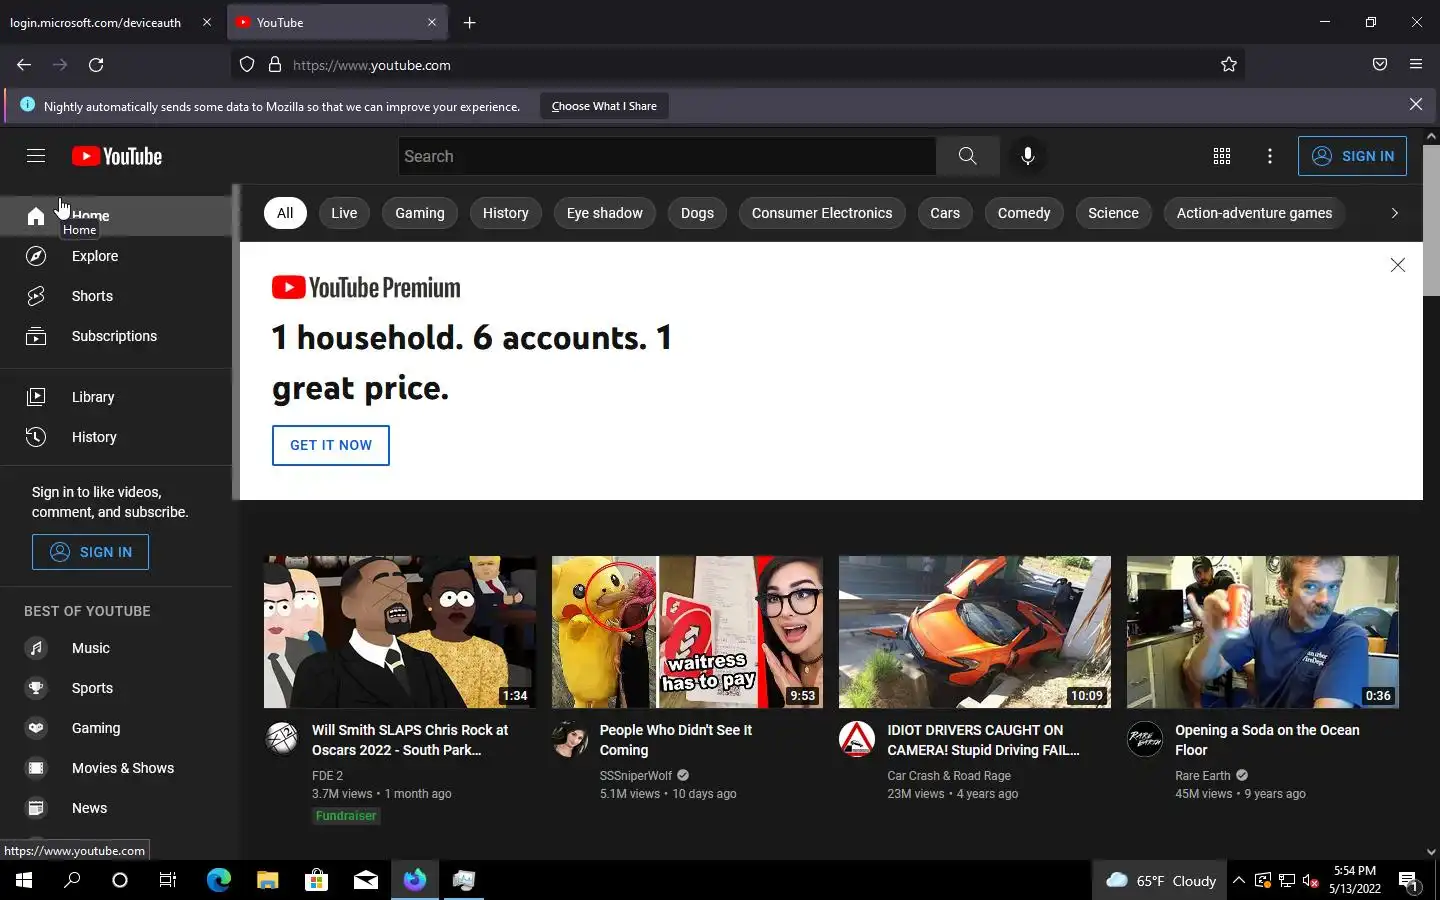The height and width of the screenshot is (900, 1440).
Task: Go to Home in the sidebar
Action: (116, 216)
